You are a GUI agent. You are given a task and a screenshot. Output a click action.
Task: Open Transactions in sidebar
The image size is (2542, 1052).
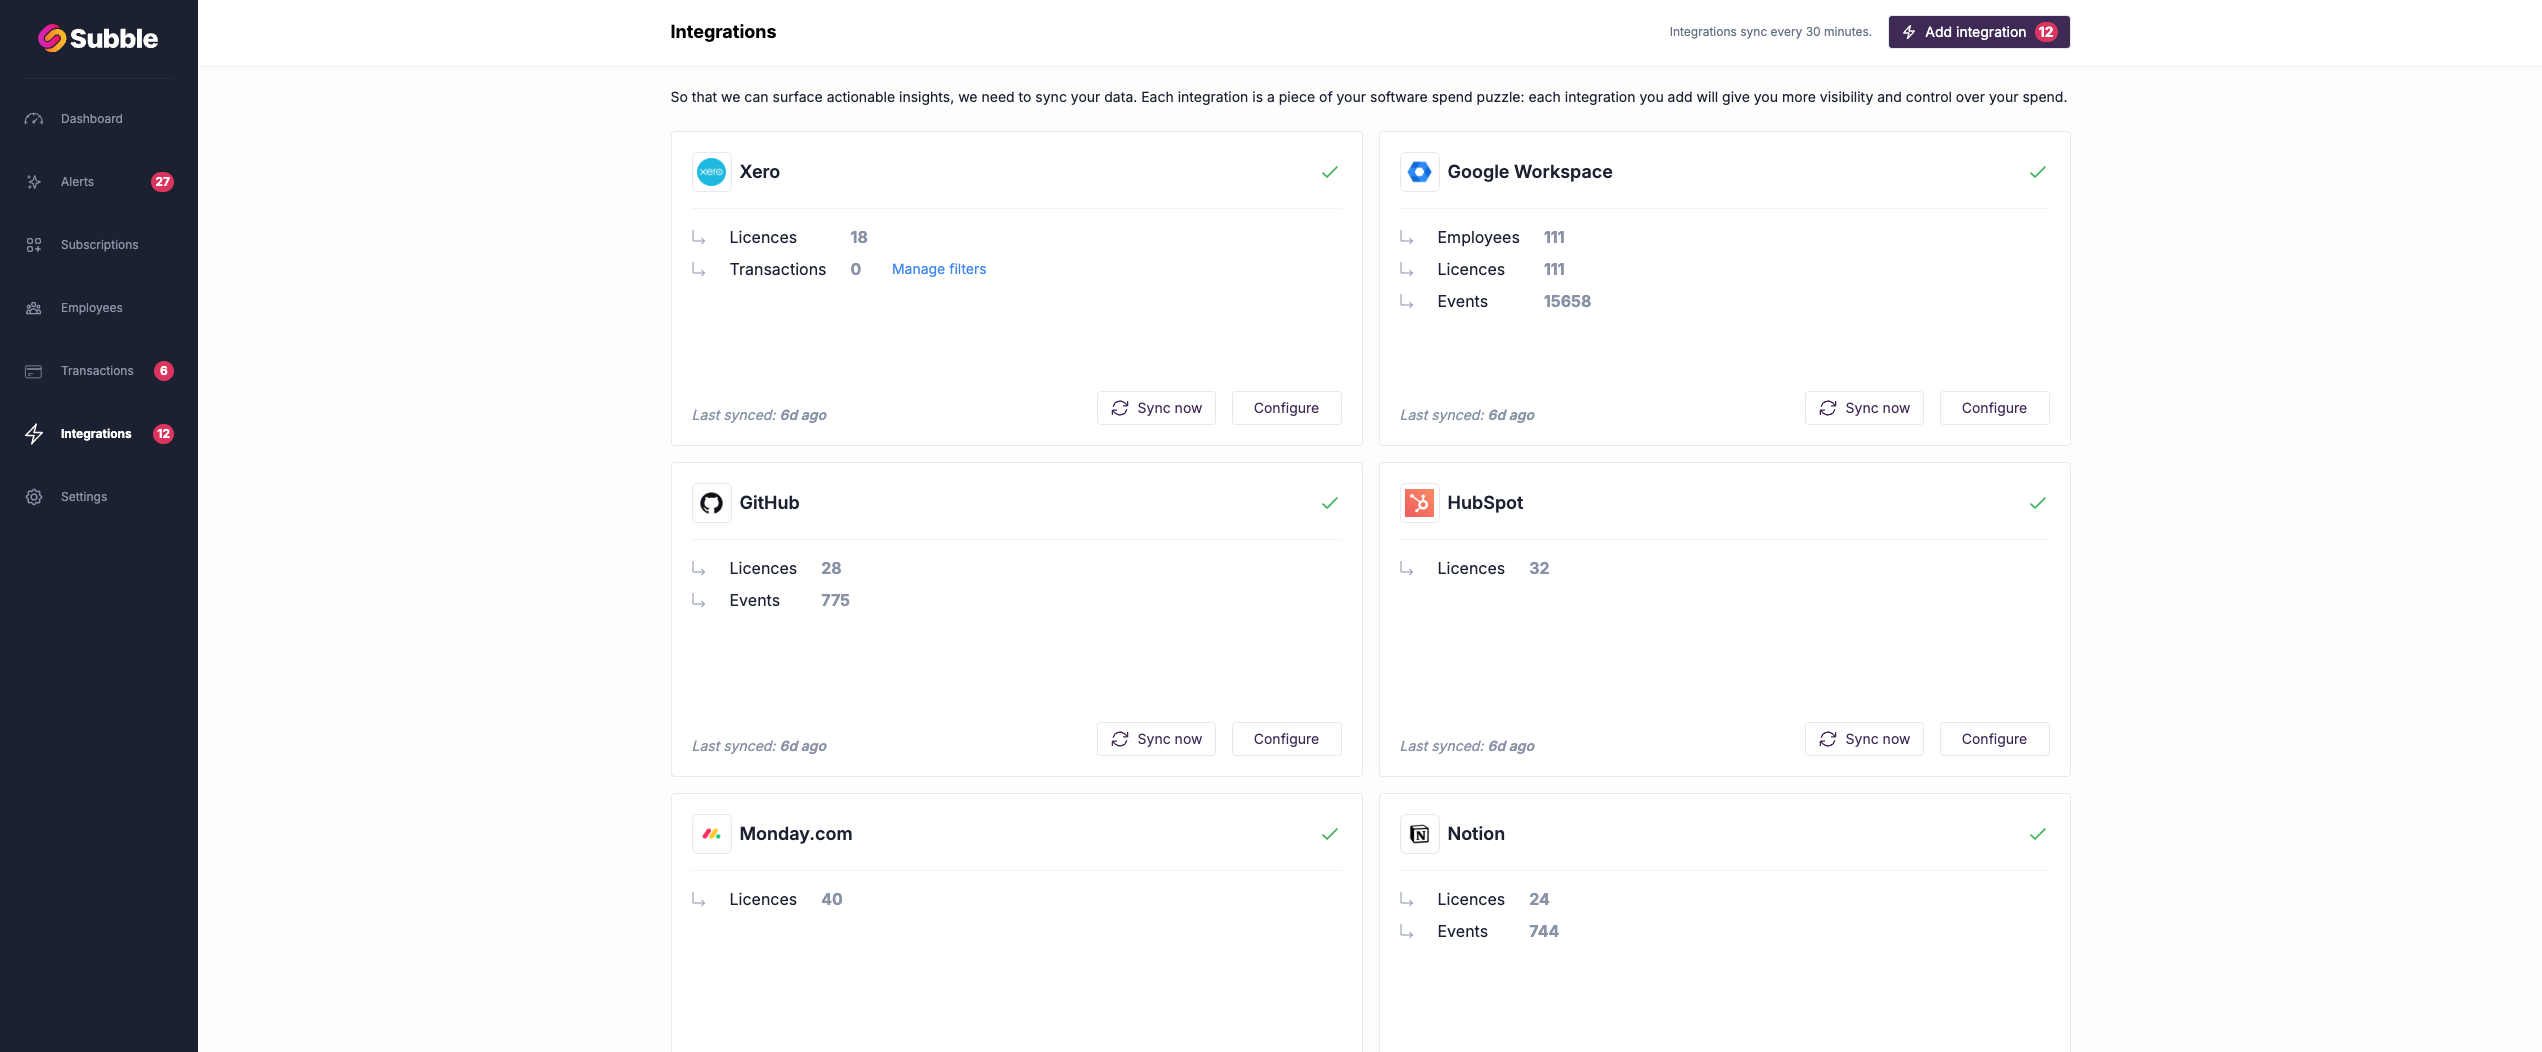click(98, 371)
